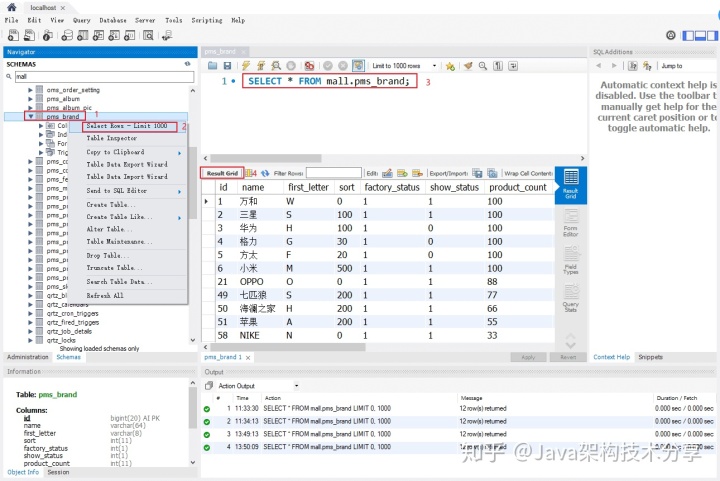This screenshot has height=481, width=720.
Task: Save query to snippets star icon
Action: (450, 66)
